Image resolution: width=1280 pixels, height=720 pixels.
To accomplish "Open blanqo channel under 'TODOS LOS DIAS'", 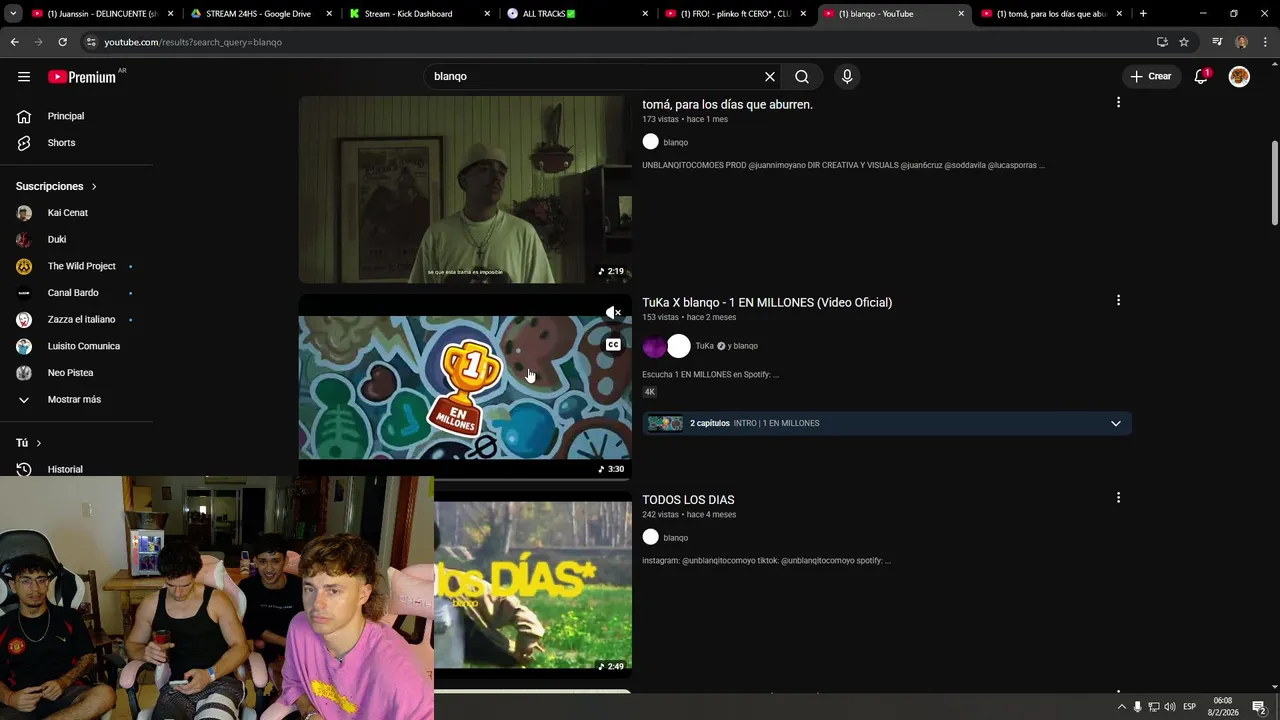I will [675, 538].
